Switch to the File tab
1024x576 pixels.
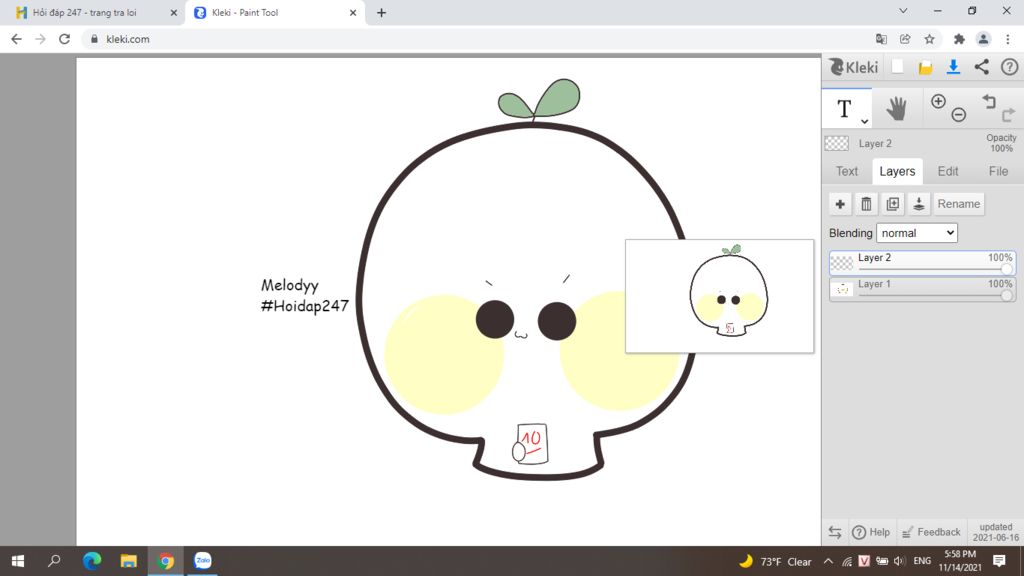click(998, 171)
